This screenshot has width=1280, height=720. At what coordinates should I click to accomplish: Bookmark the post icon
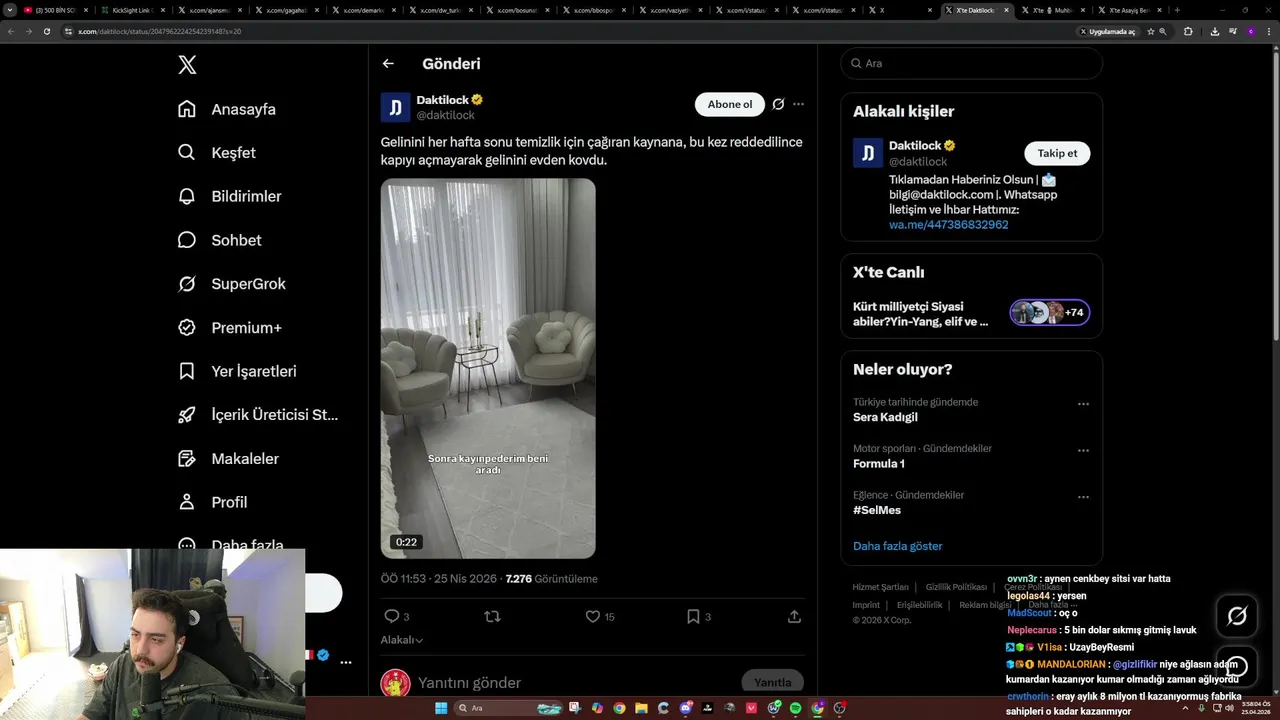(x=693, y=617)
